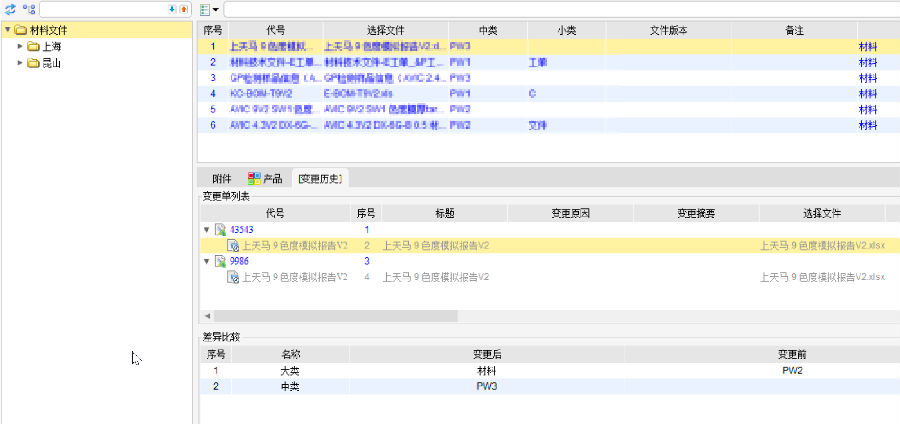Collapse the 43543 change order row
The image size is (900, 424).
[207, 230]
